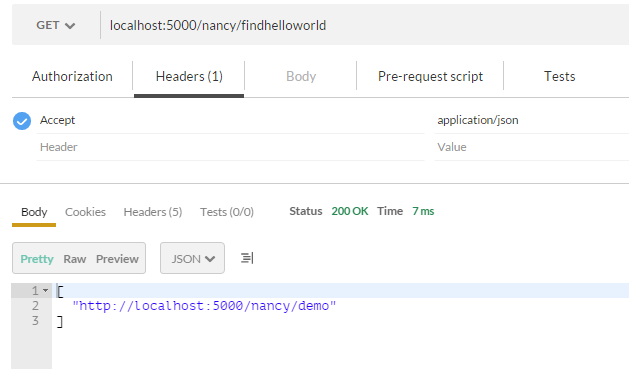Open the response Headers (5) tab
The image size is (629, 369).
coord(153,212)
